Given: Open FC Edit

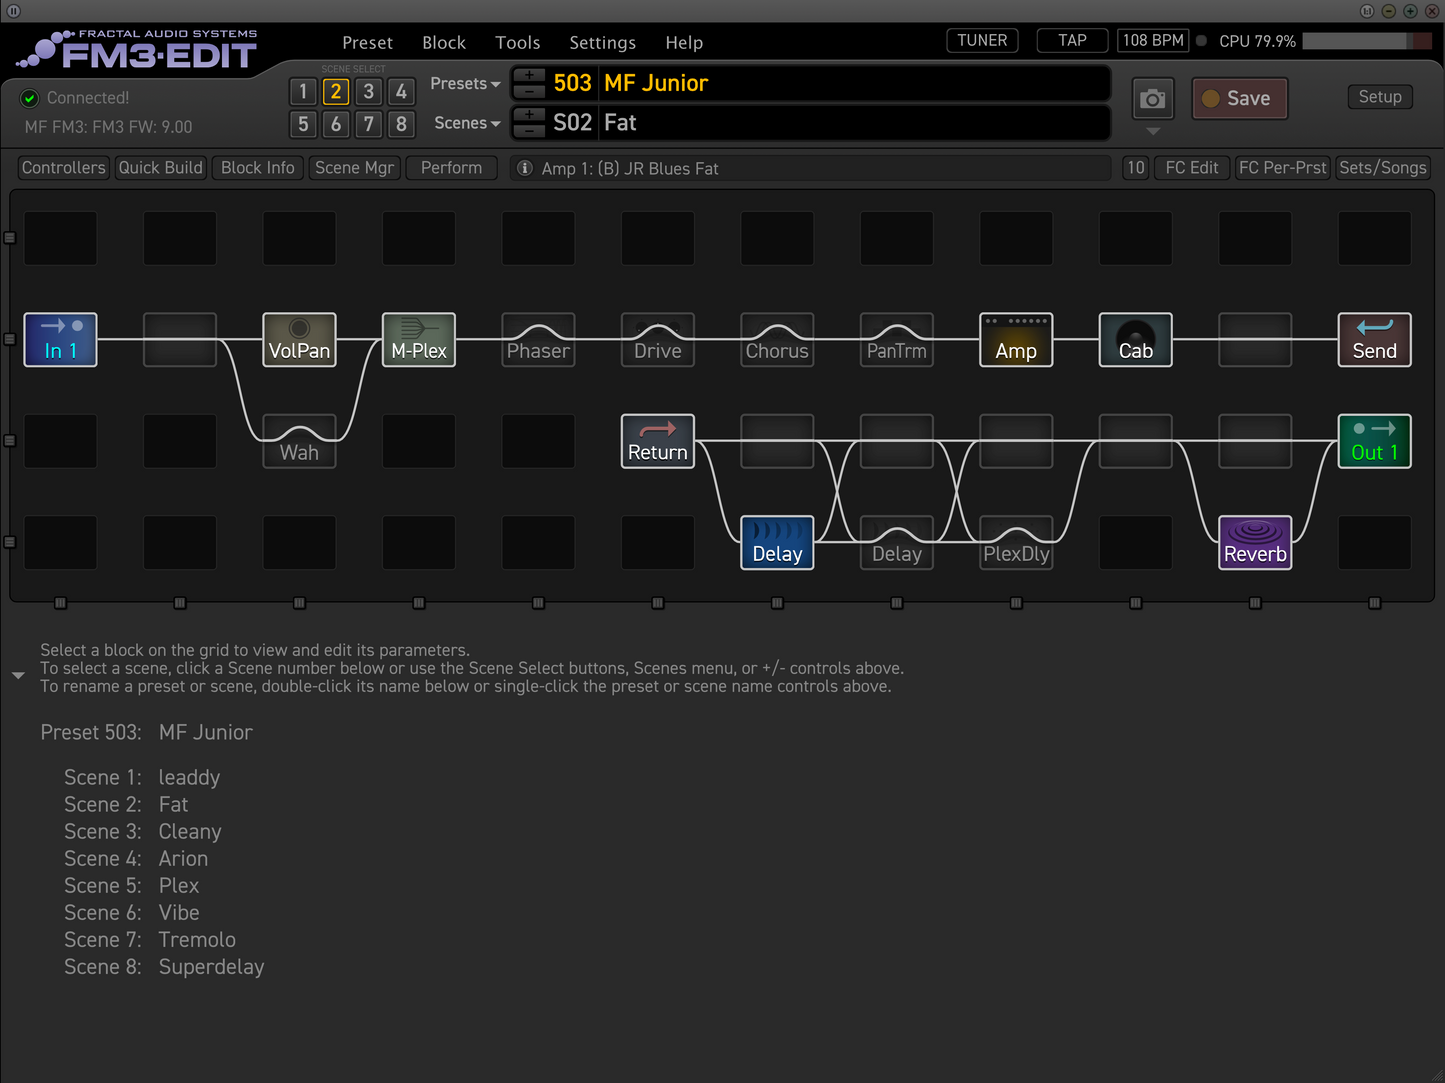Looking at the screenshot, I should point(1192,168).
